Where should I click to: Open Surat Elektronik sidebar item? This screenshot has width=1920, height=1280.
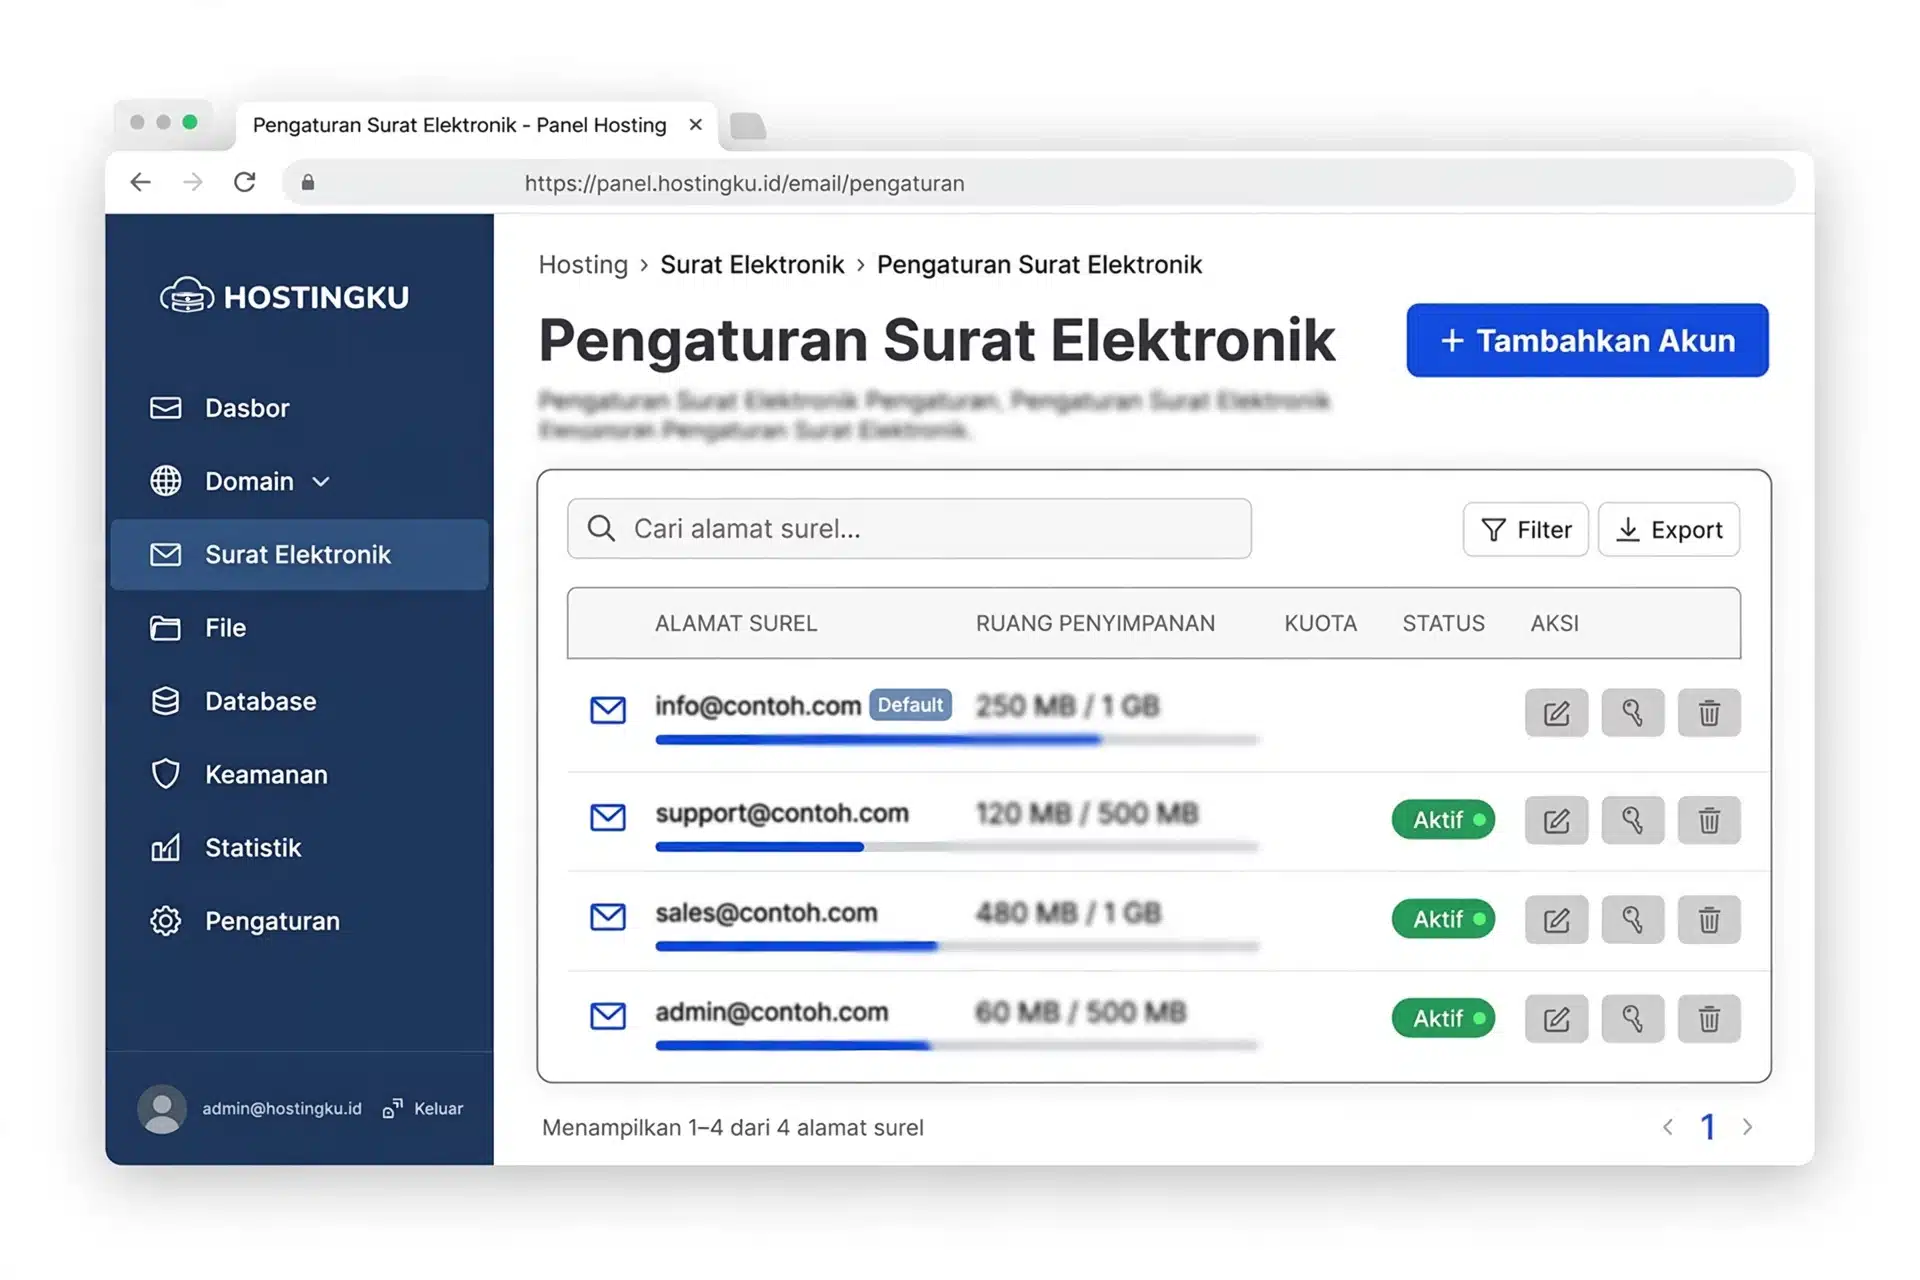pyautogui.click(x=298, y=555)
